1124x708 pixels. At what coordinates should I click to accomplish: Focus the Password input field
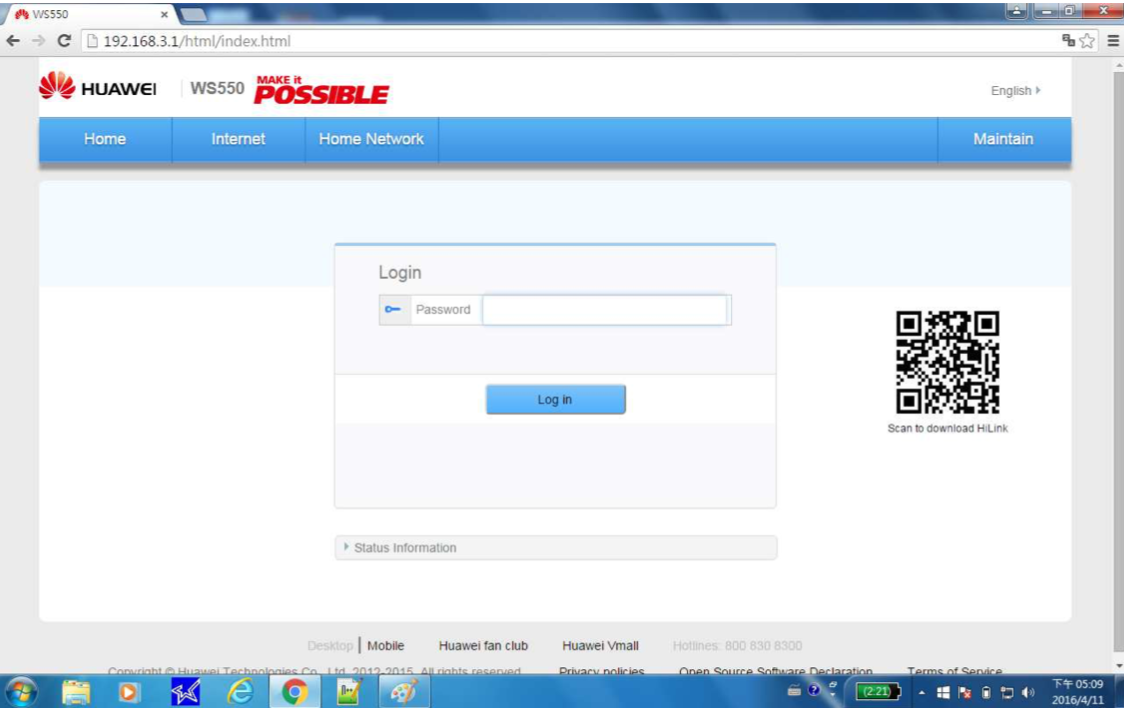point(605,310)
